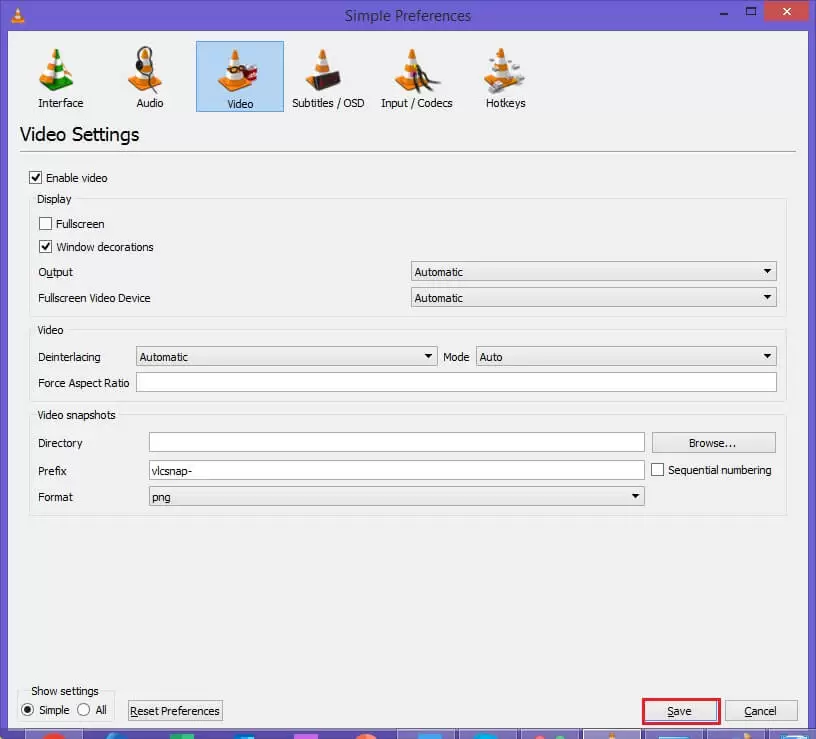This screenshot has width=816, height=739.
Task: Enable Sequential numbering for snapshots
Action: pos(657,470)
